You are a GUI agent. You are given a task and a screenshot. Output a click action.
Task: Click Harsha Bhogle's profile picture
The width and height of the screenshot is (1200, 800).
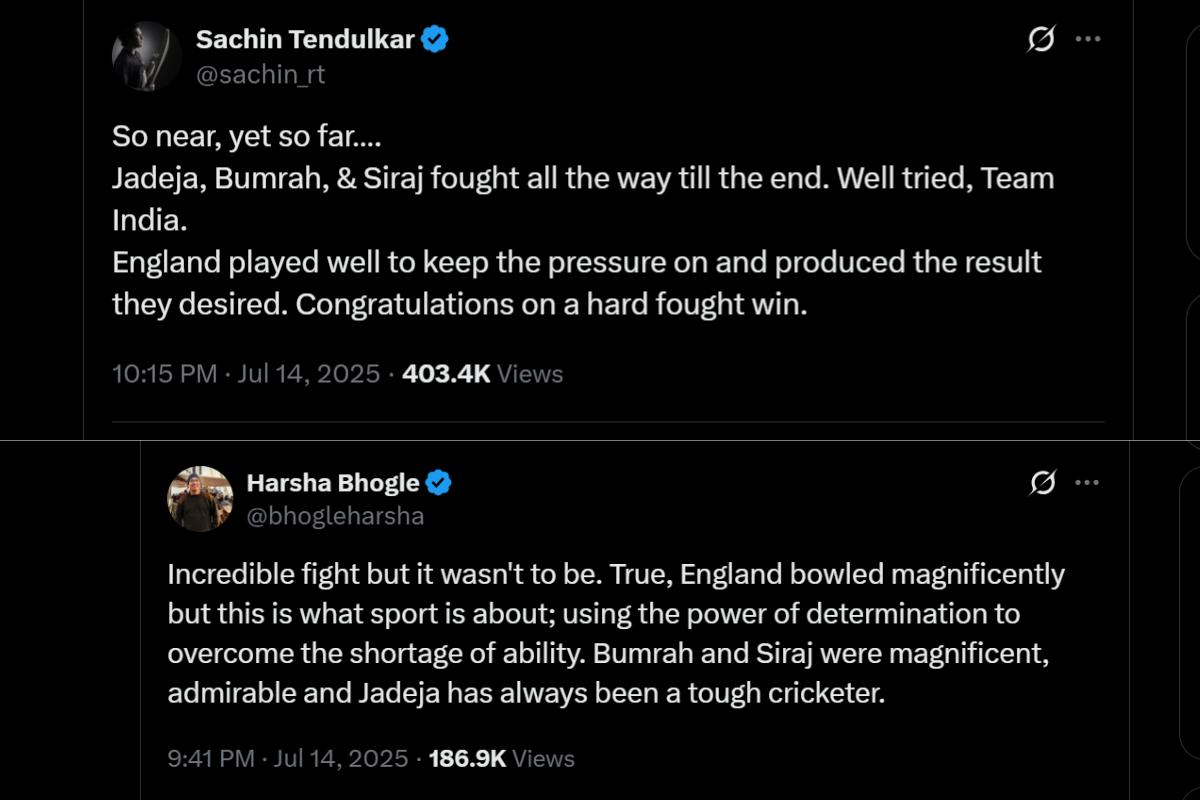200,498
